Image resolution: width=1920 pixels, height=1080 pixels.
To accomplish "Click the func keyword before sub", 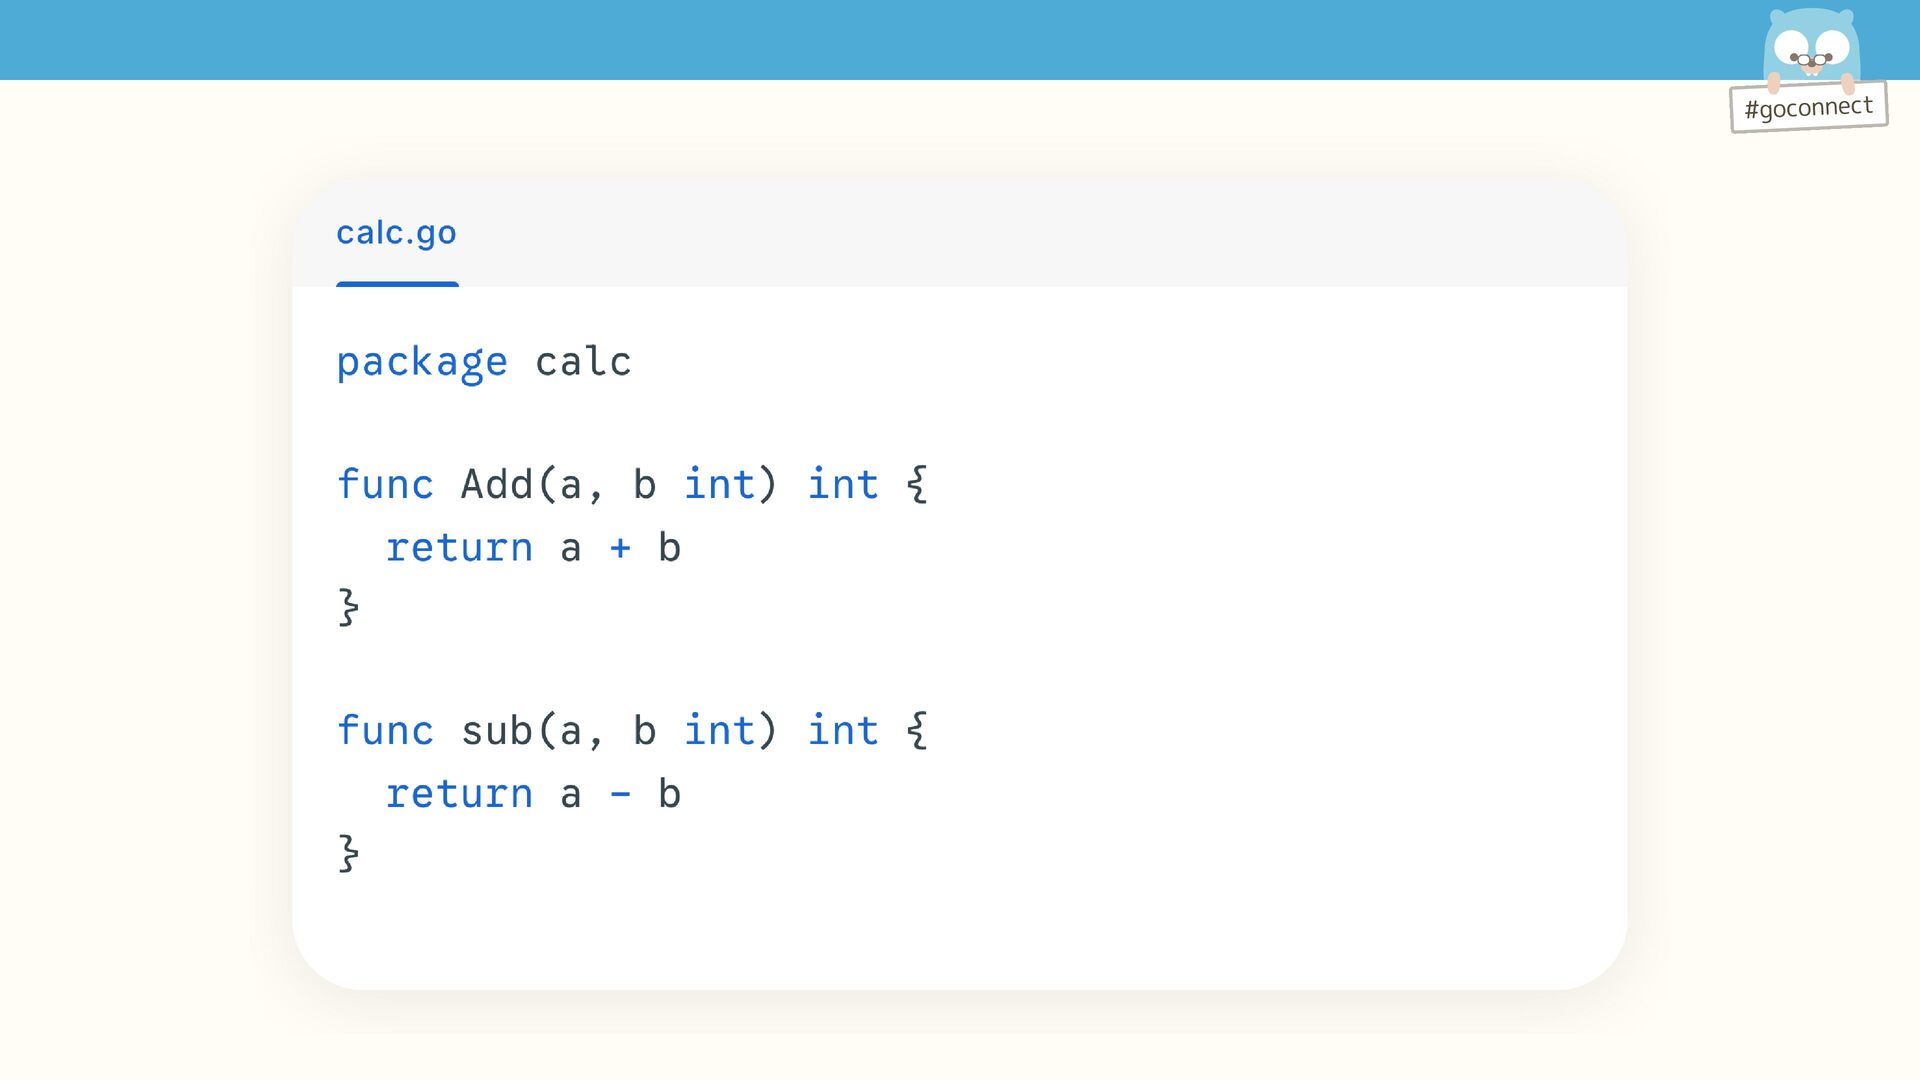I will point(385,731).
